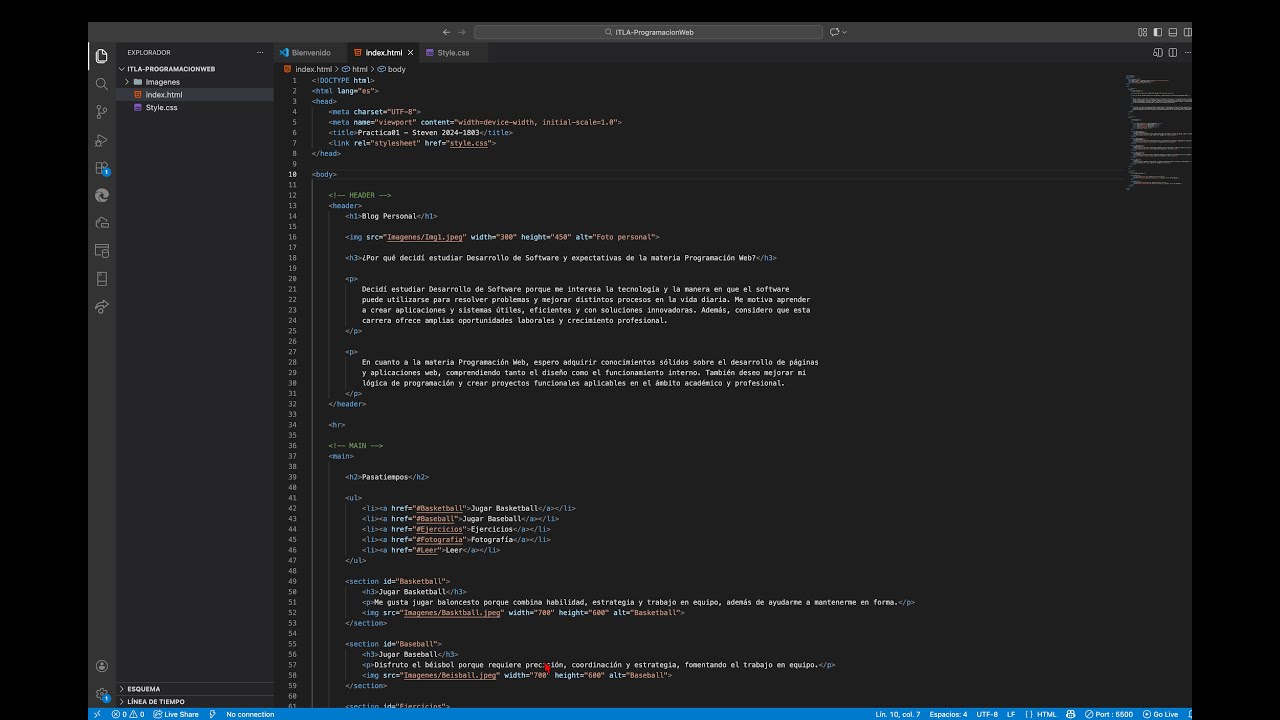Toggle the bottom panel visibility
The width and height of the screenshot is (1280, 720).
[x=1173, y=32]
